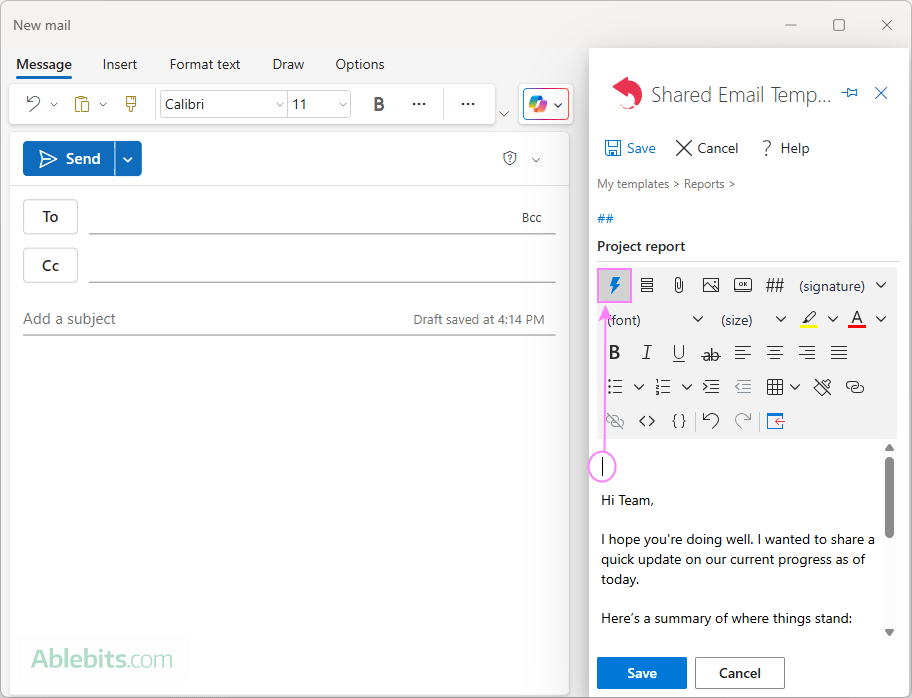Click the blue Save button at bottom
The height and width of the screenshot is (698, 912).
tap(642, 673)
